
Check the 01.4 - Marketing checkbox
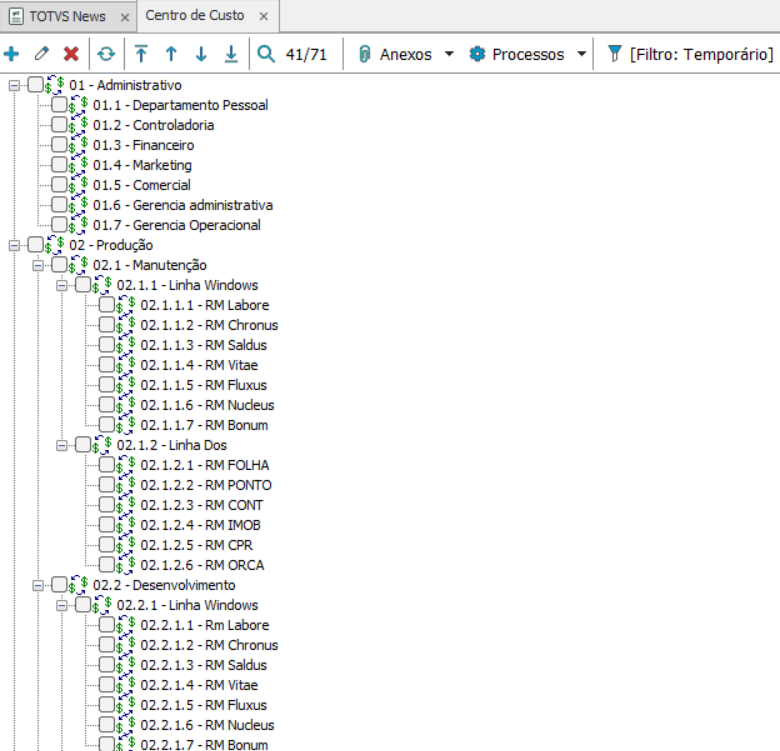(x=59, y=164)
